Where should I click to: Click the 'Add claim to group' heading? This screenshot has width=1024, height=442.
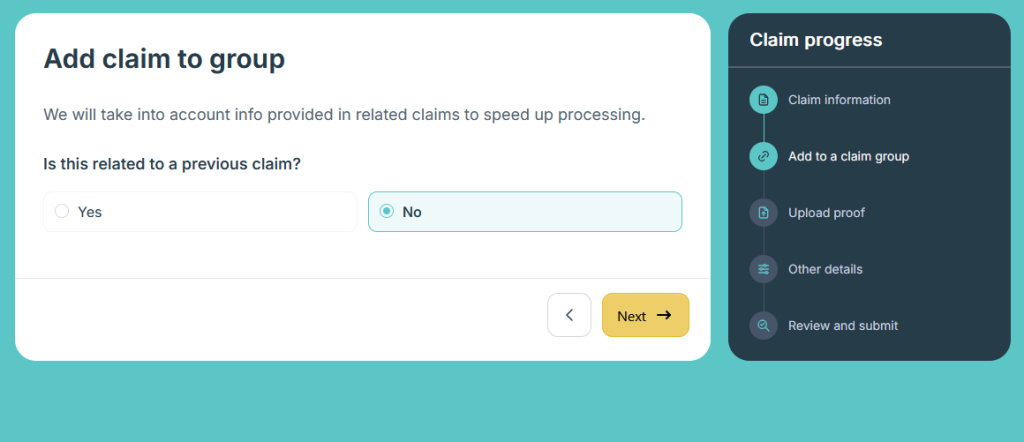[x=164, y=58]
